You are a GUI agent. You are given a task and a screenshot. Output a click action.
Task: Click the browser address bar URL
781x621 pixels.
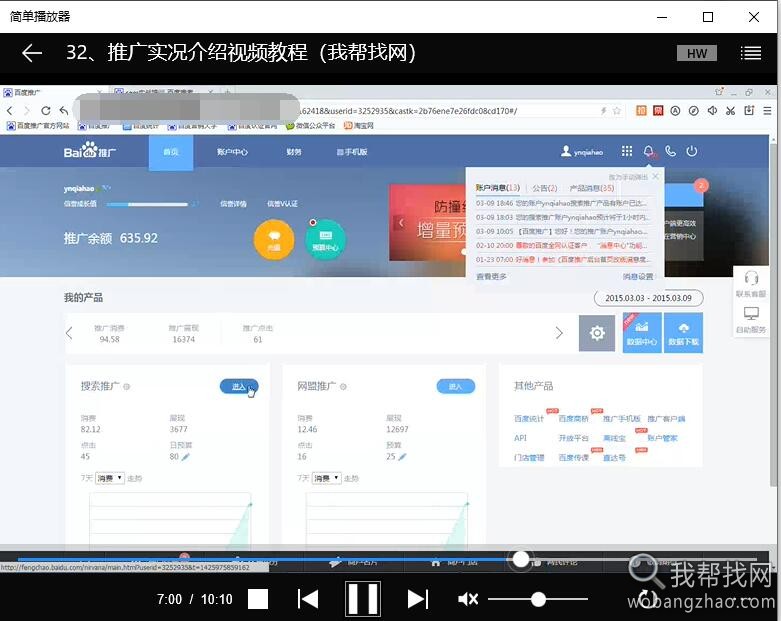coord(408,111)
